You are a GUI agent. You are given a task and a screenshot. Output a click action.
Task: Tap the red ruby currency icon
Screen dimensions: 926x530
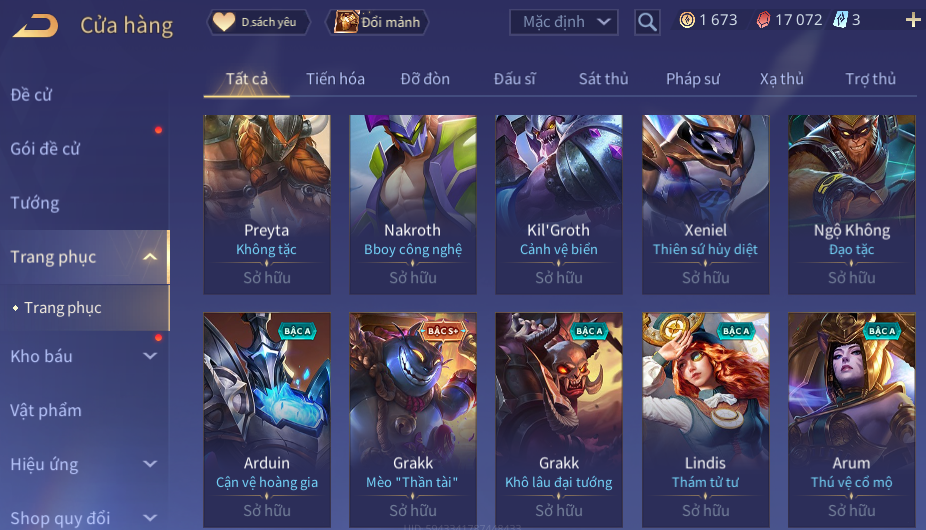(x=764, y=21)
